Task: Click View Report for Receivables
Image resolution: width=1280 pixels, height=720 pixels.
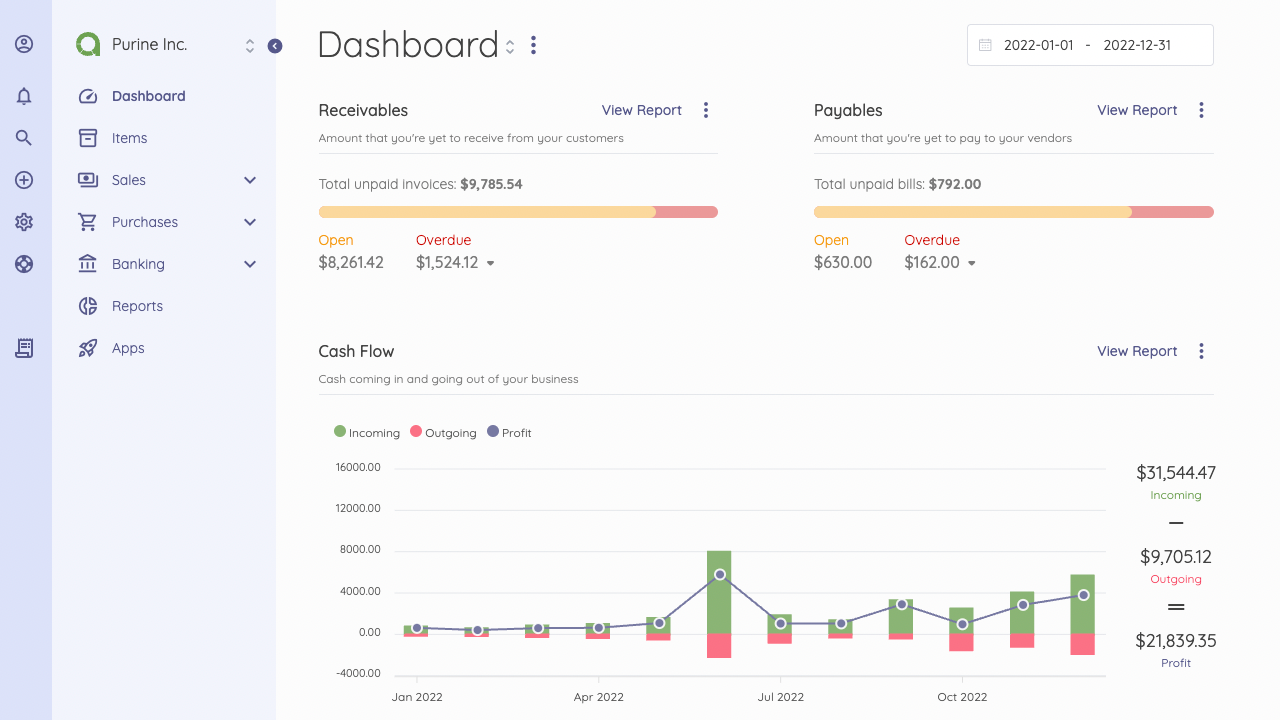Action: [642, 110]
